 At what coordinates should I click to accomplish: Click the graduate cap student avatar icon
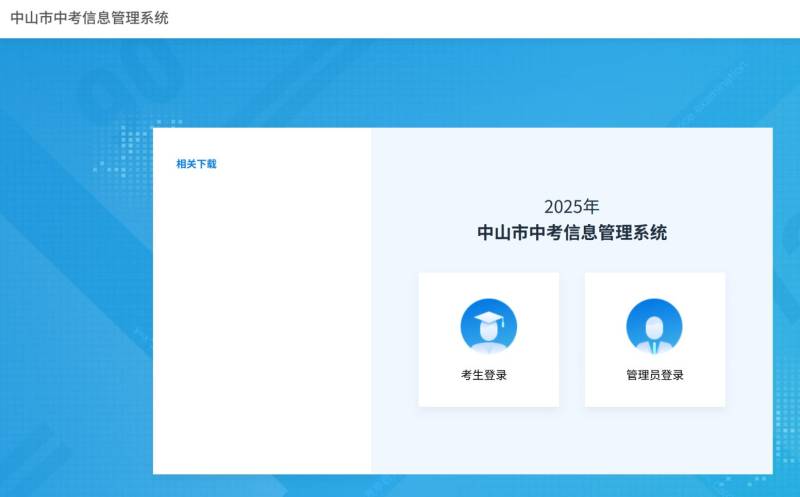coord(488,326)
